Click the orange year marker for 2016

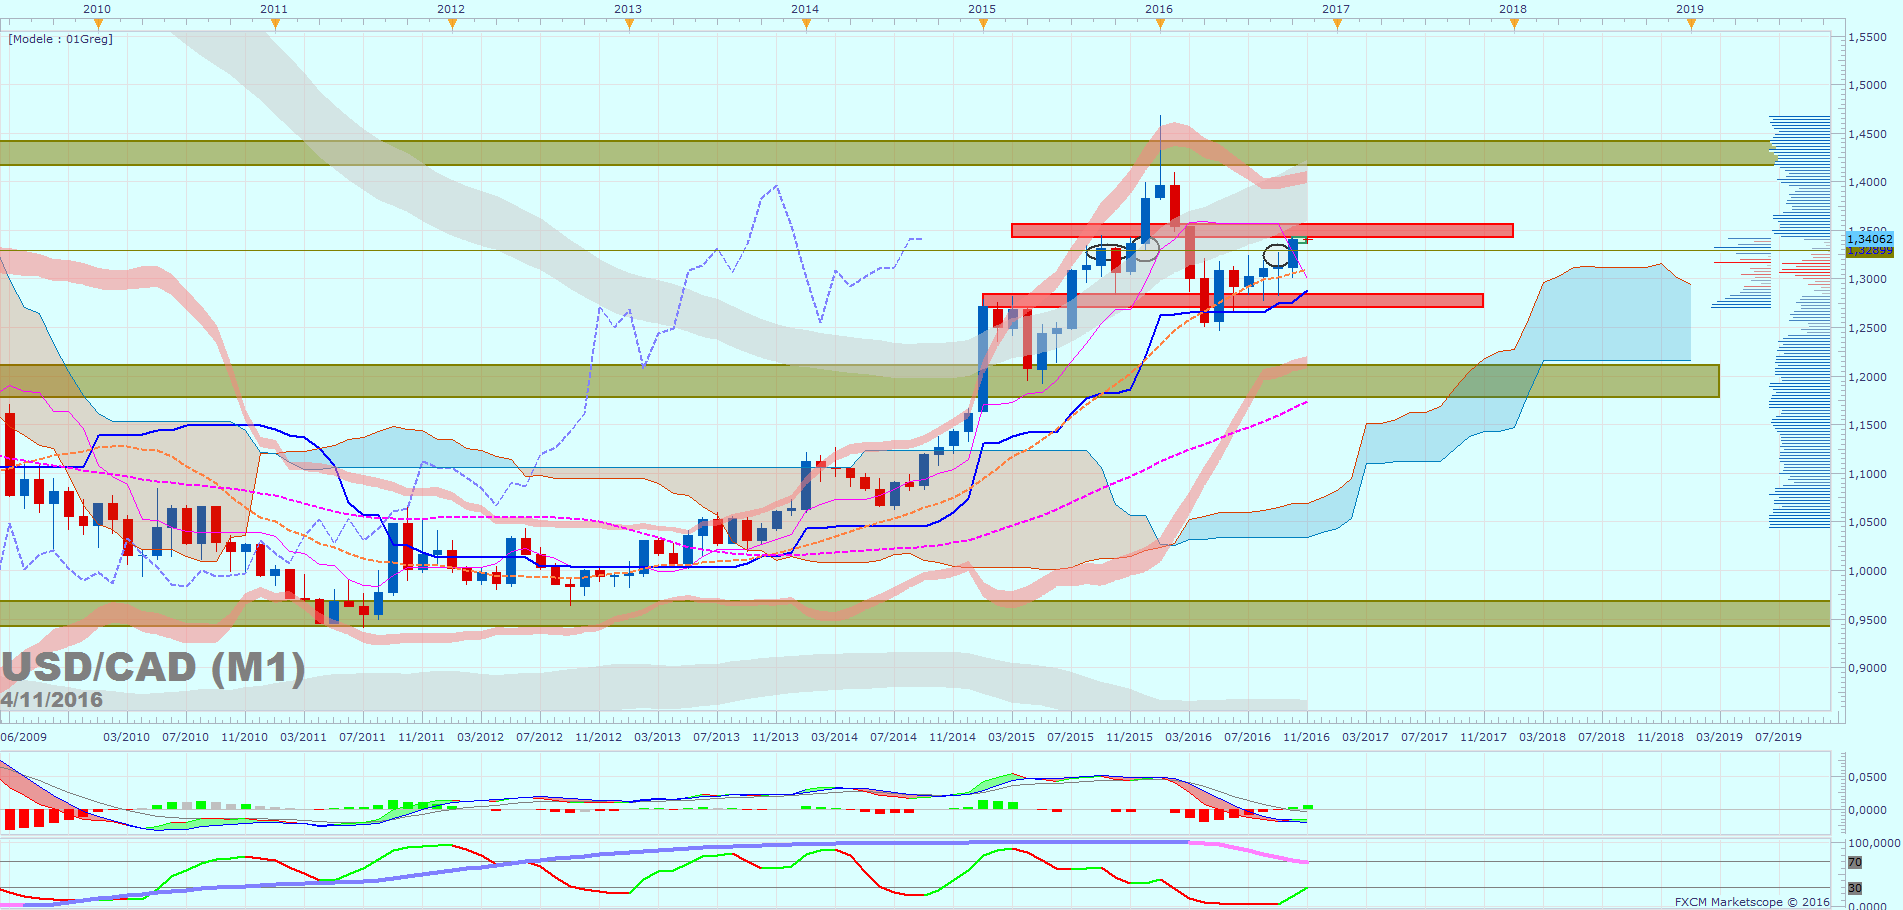coord(1160,24)
